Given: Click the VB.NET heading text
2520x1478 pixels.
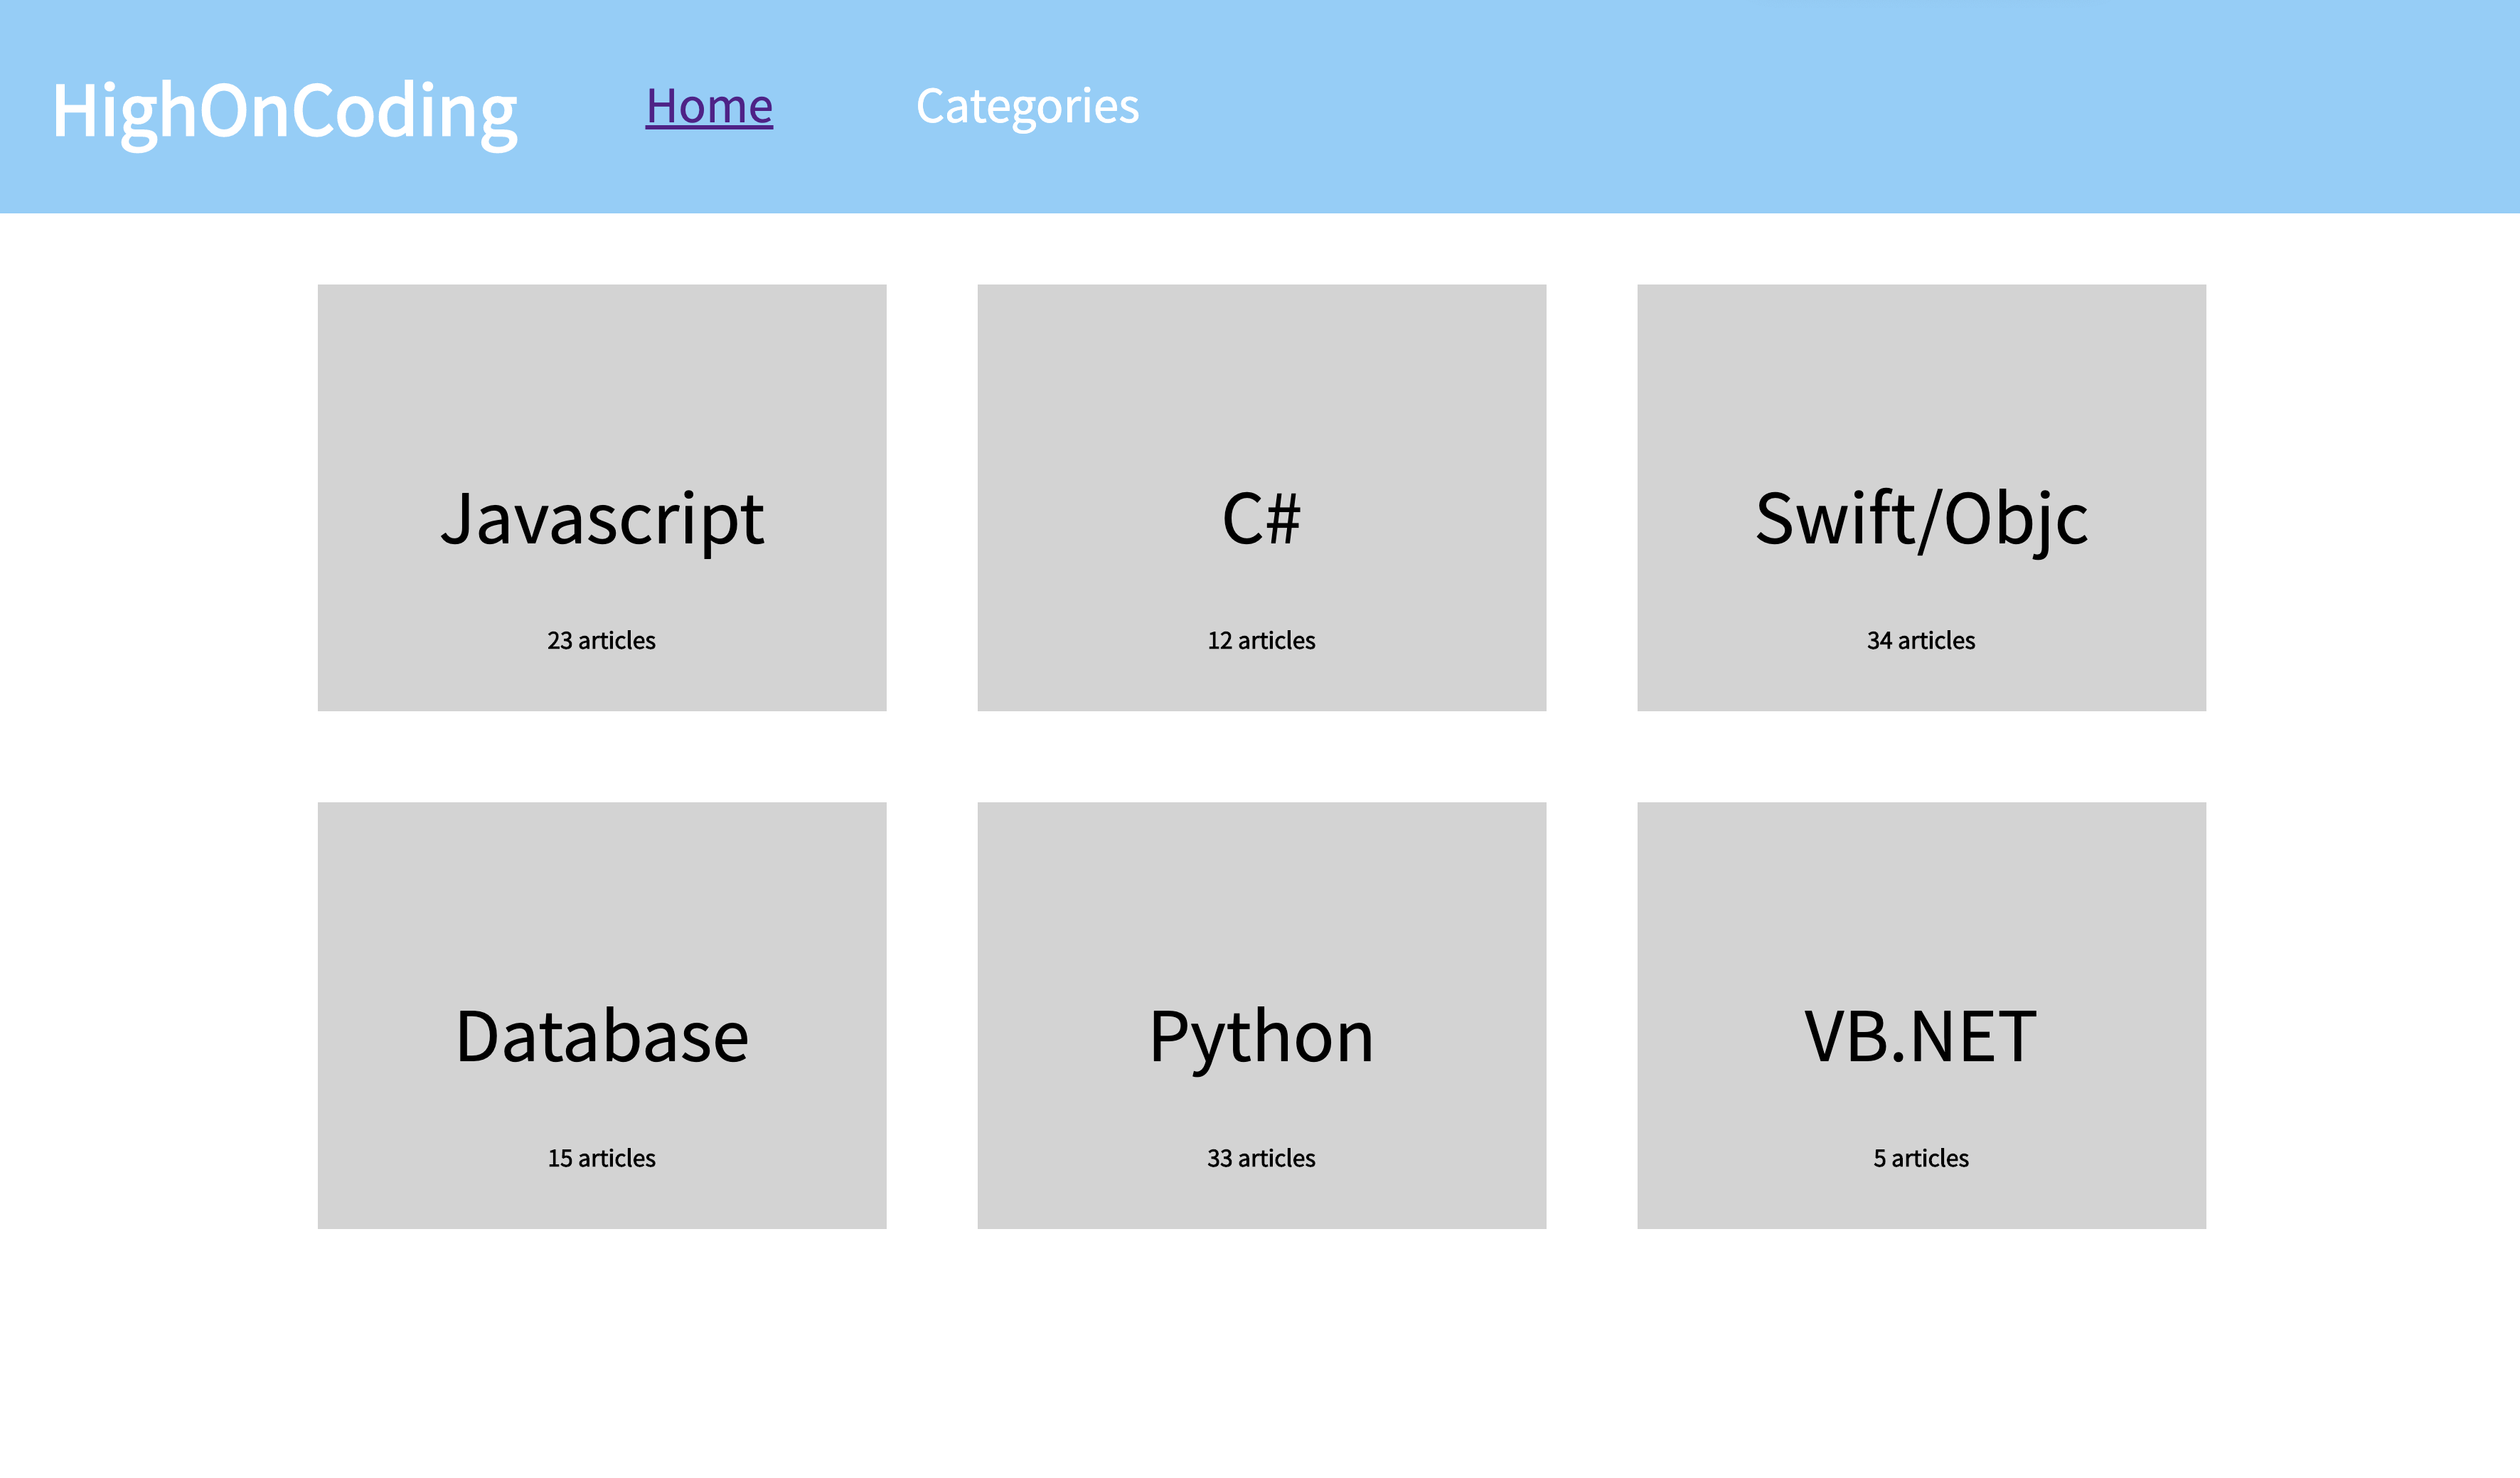Looking at the screenshot, I should (x=1921, y=1037).
